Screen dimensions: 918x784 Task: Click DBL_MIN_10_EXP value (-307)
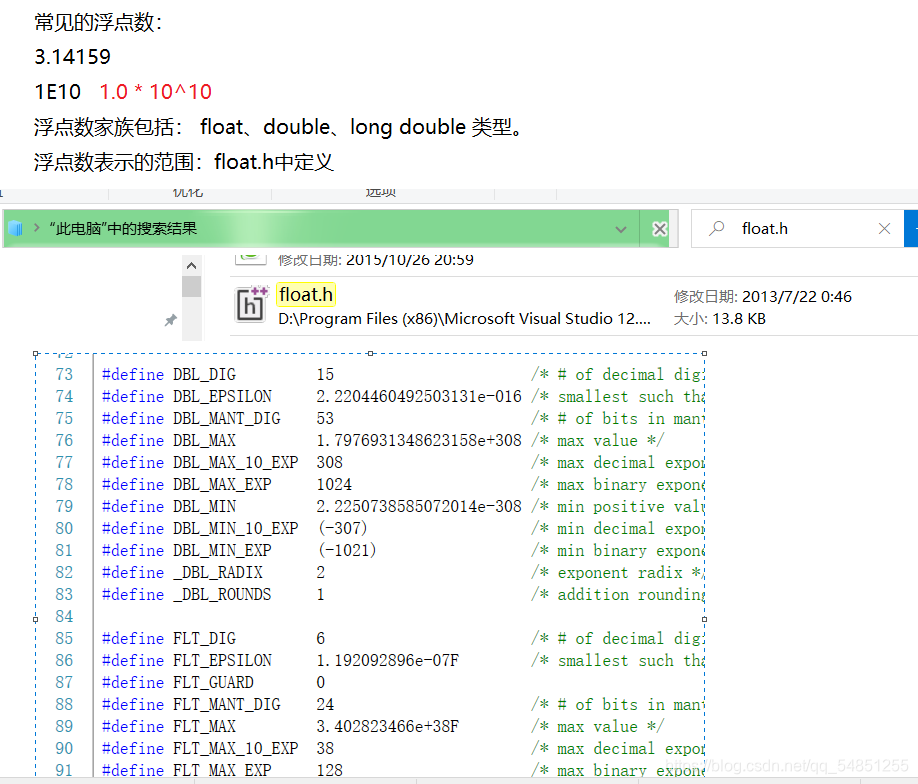click(x=342, y=528)
